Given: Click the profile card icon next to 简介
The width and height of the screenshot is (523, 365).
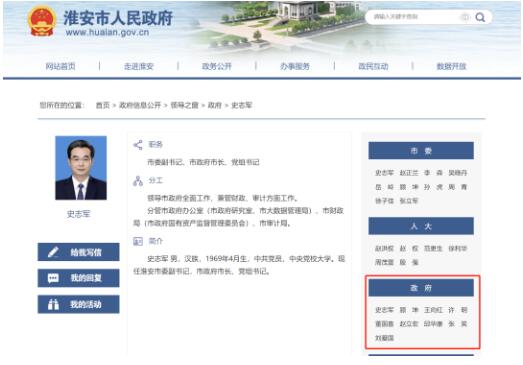Looking at the screenshot, I should [138, 241].
